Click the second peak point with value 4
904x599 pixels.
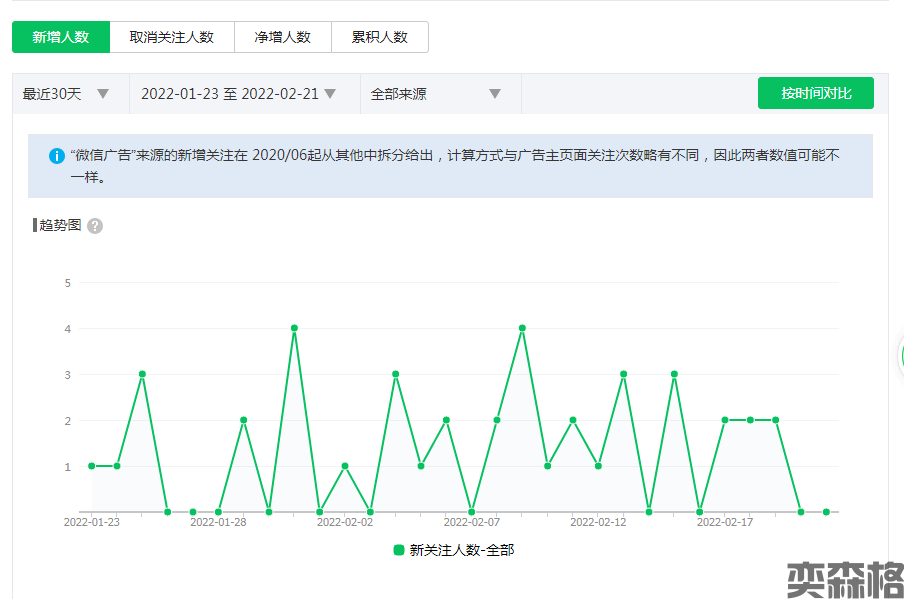click(x=522, y=328)
